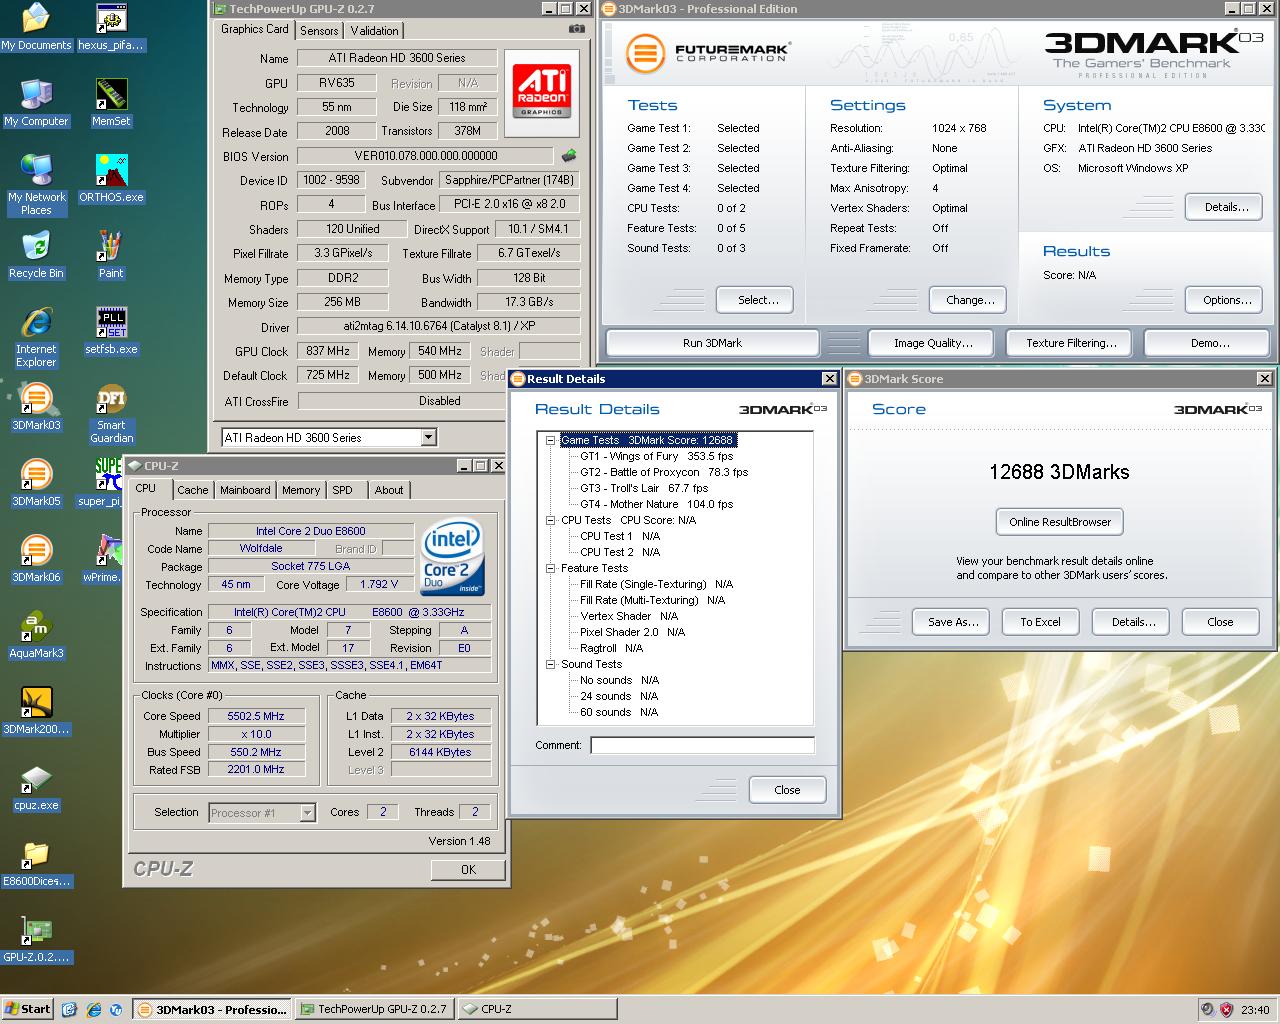Click Internet Explorer quick launch icon
This screenshot has width=1280, height=1024.
[93, 1009]
